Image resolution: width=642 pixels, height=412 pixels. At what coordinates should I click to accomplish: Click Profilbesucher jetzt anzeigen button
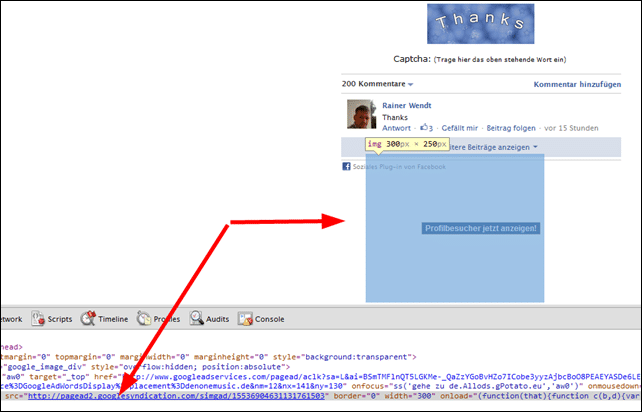coord(481,229)
